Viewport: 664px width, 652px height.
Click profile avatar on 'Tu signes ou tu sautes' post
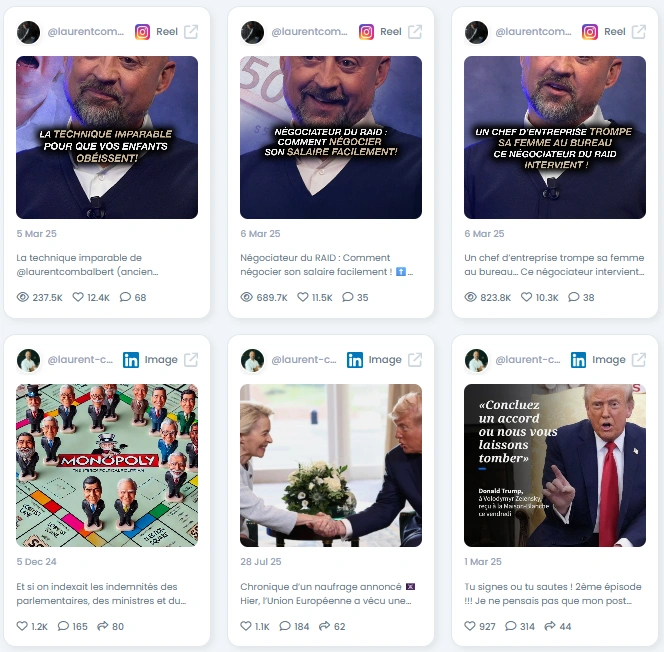[476, 360]
